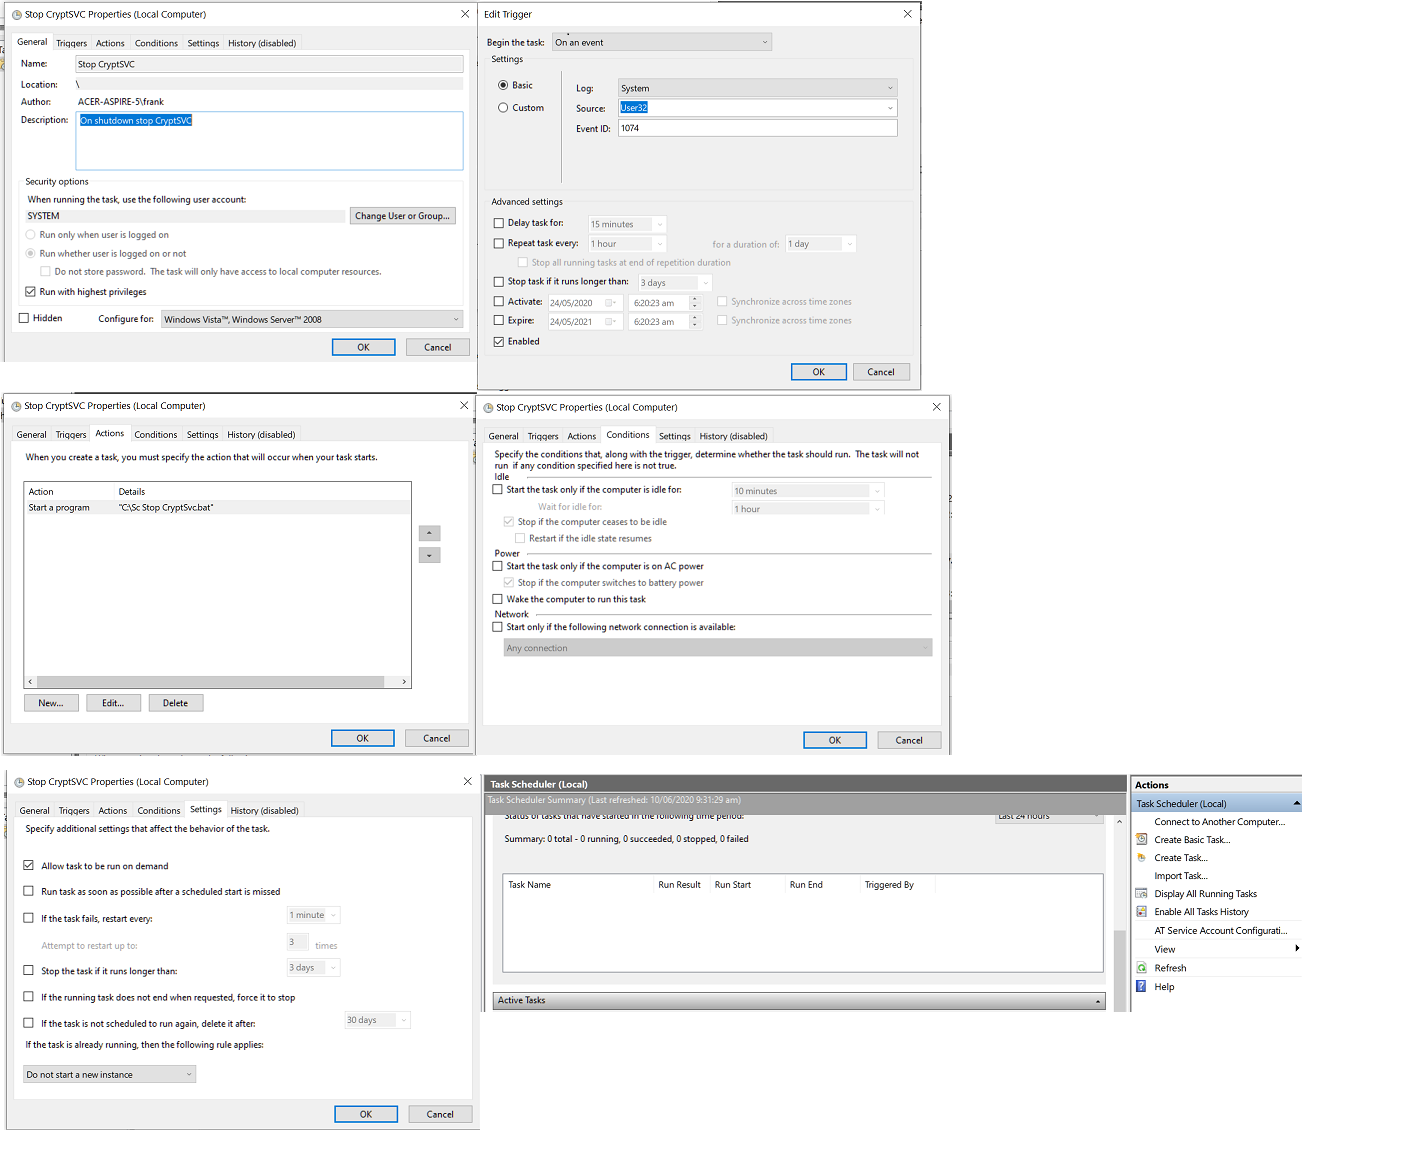Click the blue Help question mark icon
The image size is (1418, 1158).
pos(1141,987)
